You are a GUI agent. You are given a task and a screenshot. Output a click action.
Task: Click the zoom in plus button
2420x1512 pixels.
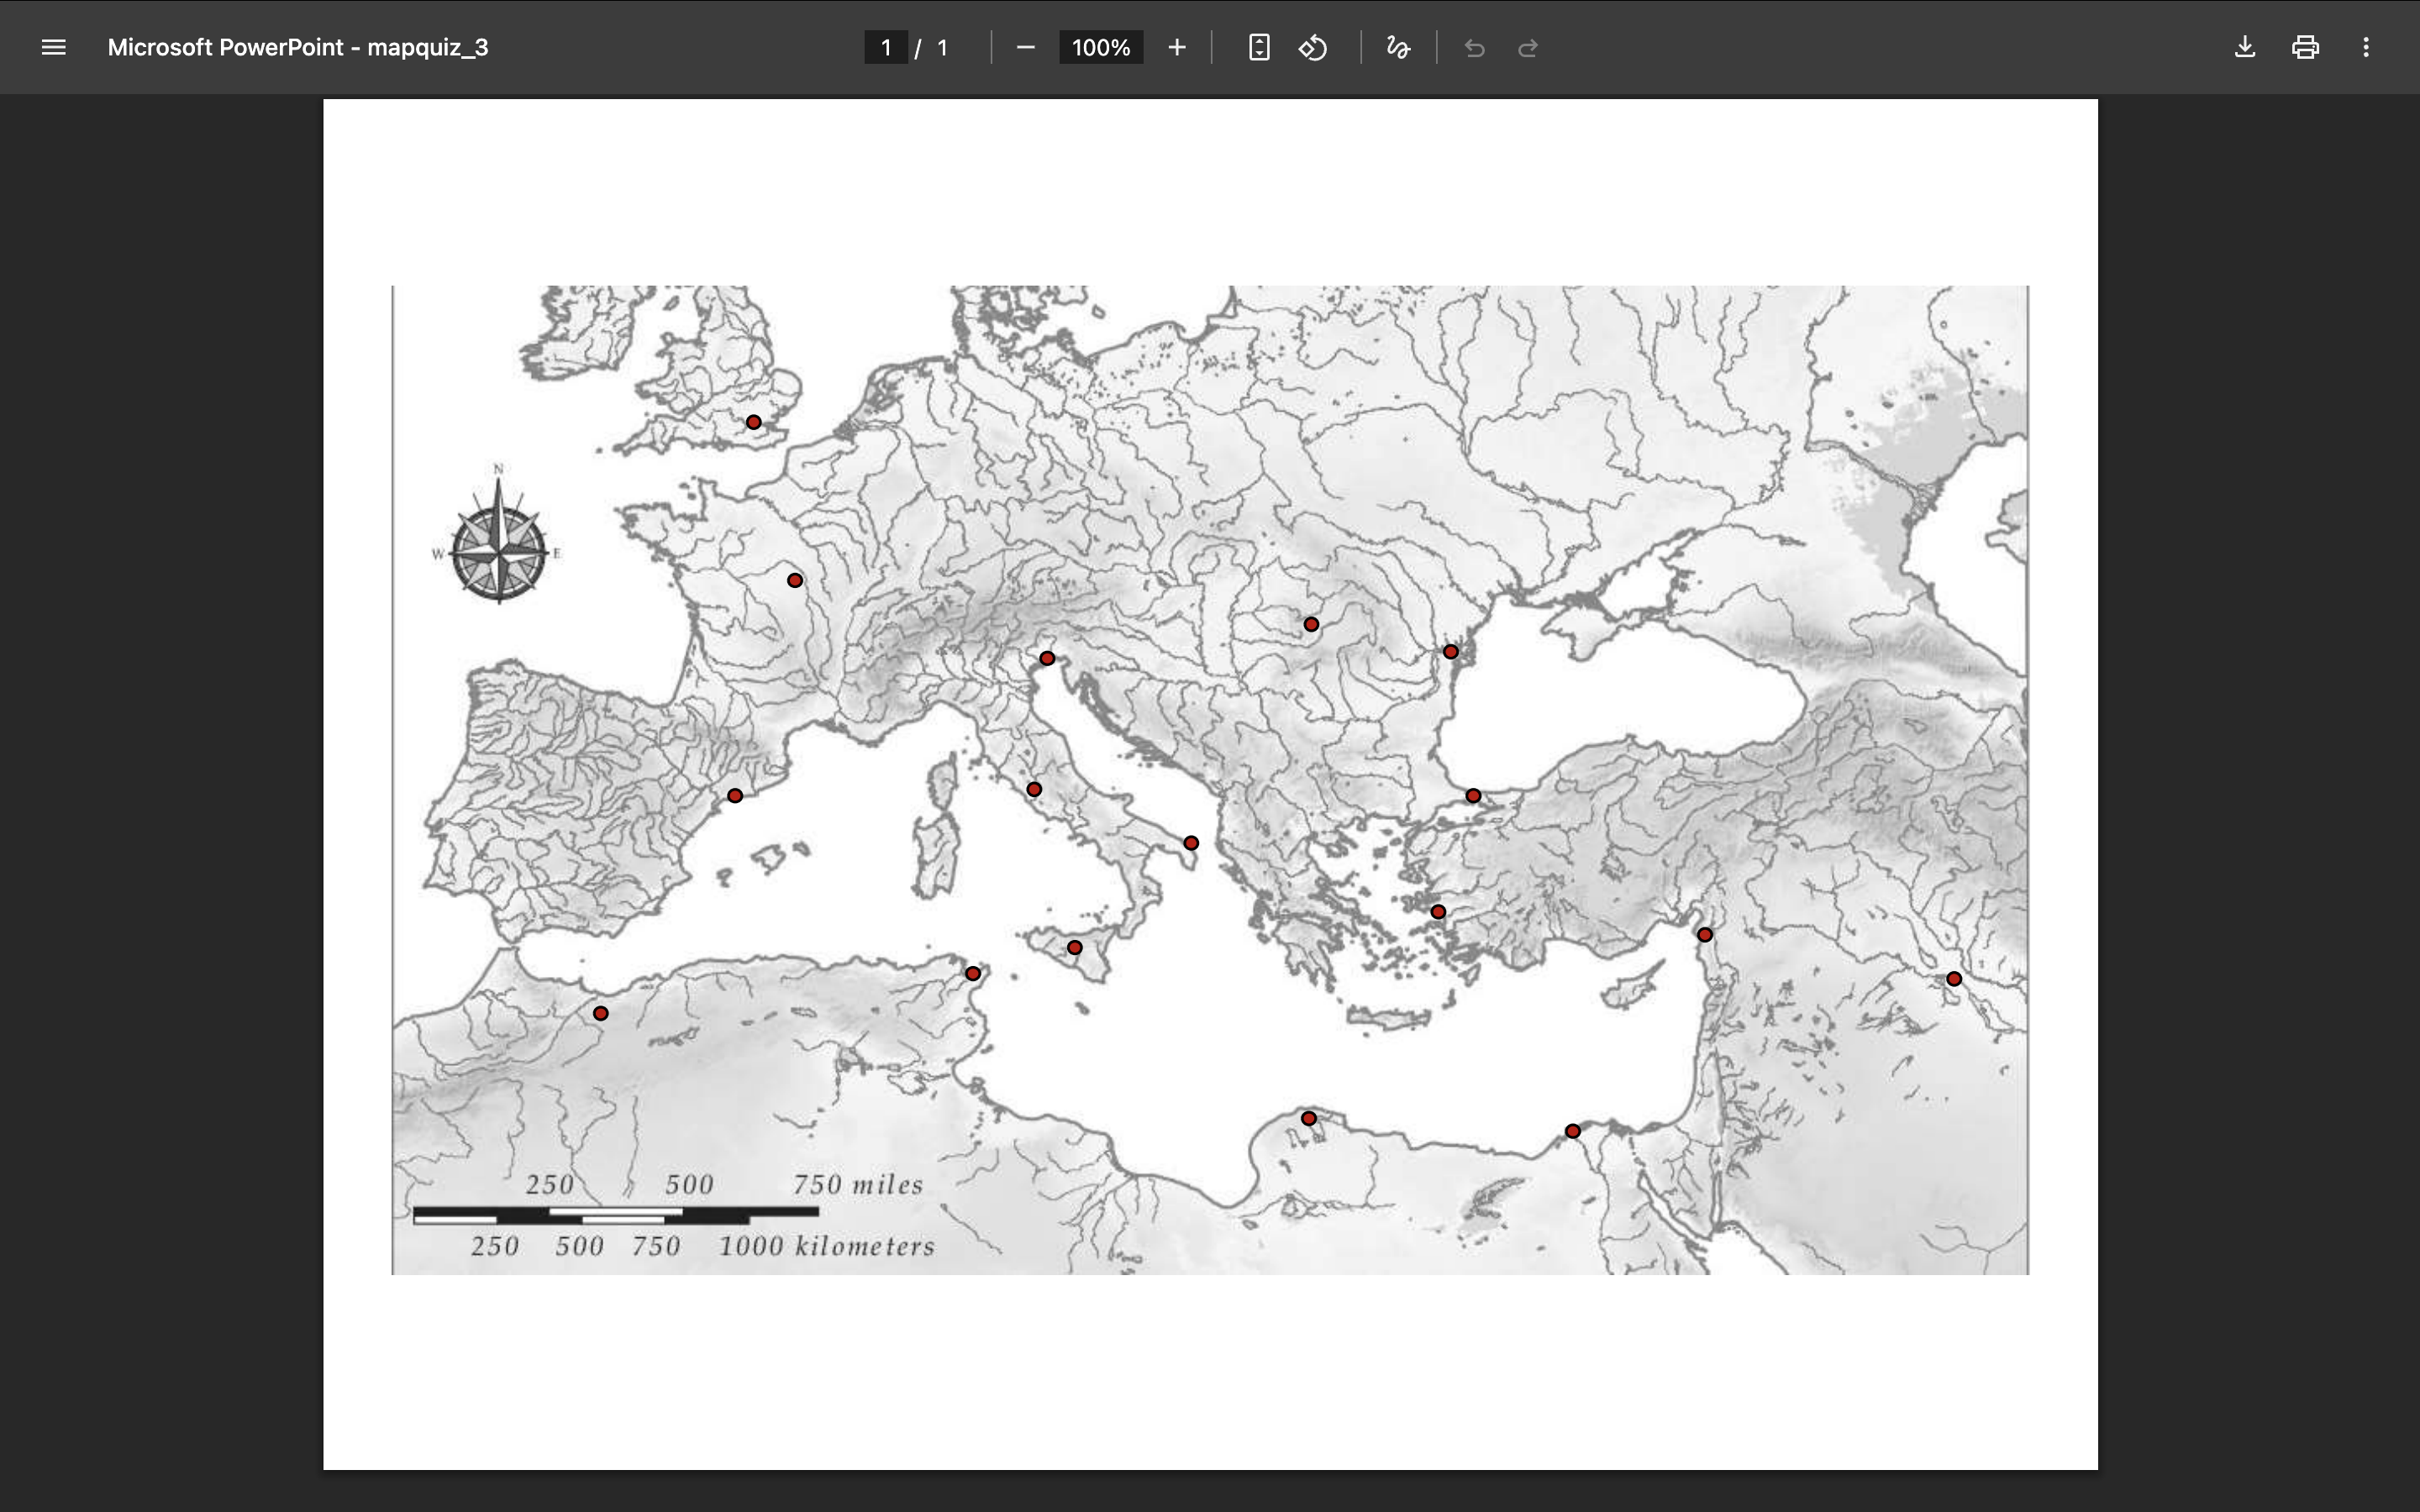click(1177, 47)
